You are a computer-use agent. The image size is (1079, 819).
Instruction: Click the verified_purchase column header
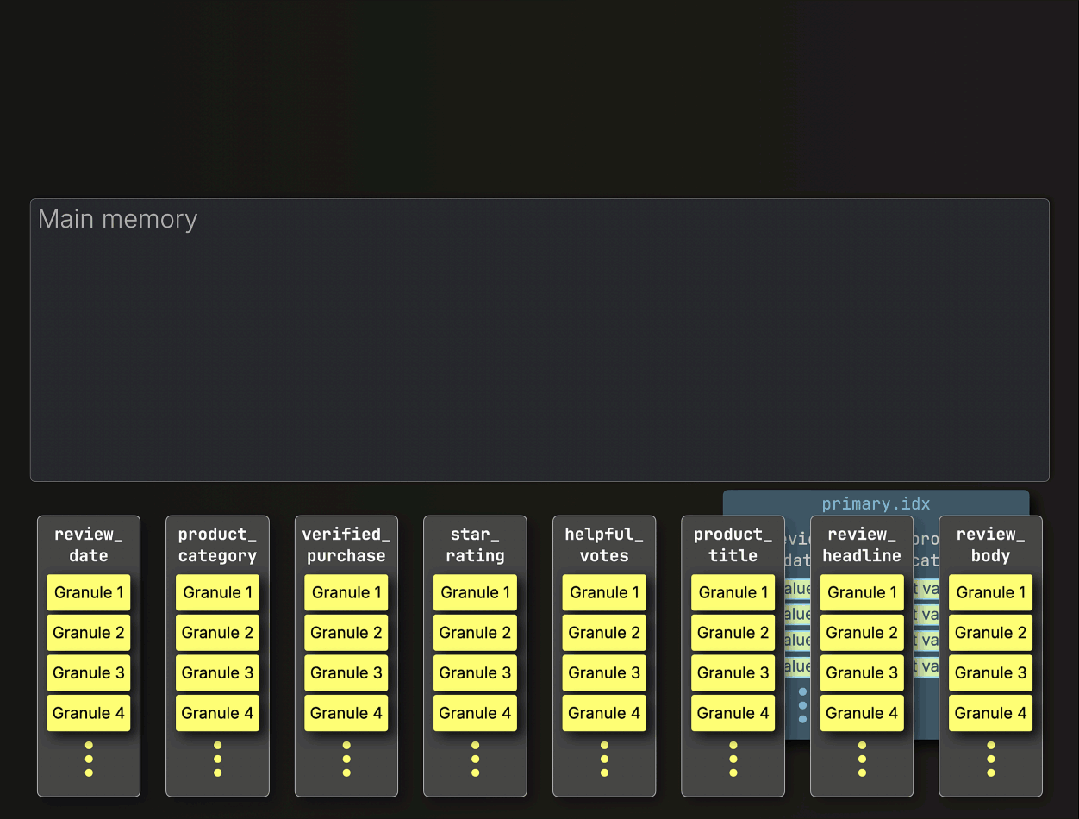coord(346,544)
